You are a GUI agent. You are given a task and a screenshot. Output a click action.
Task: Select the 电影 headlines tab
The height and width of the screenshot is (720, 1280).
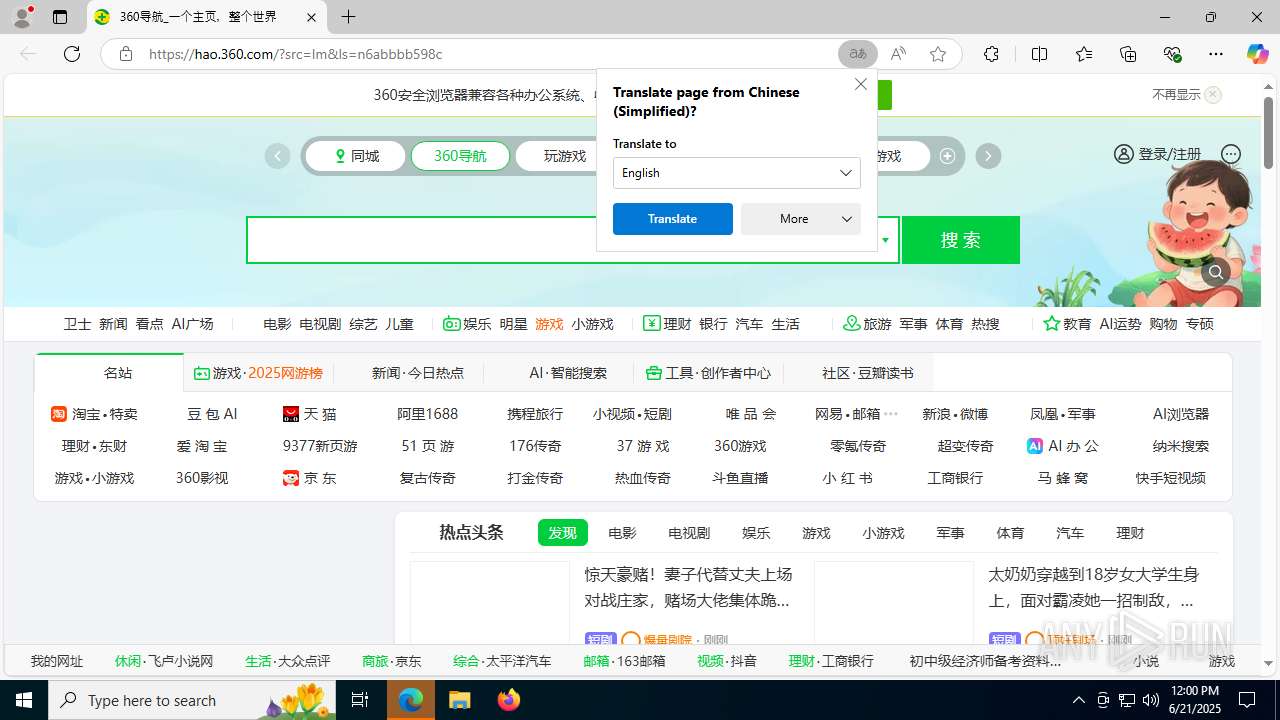(x=622, y=533)
